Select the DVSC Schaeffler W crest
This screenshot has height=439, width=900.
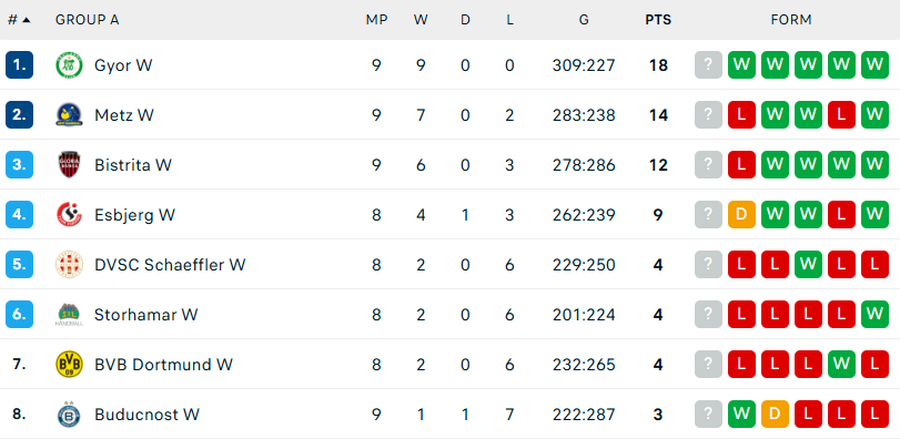[x=68, y=265]
